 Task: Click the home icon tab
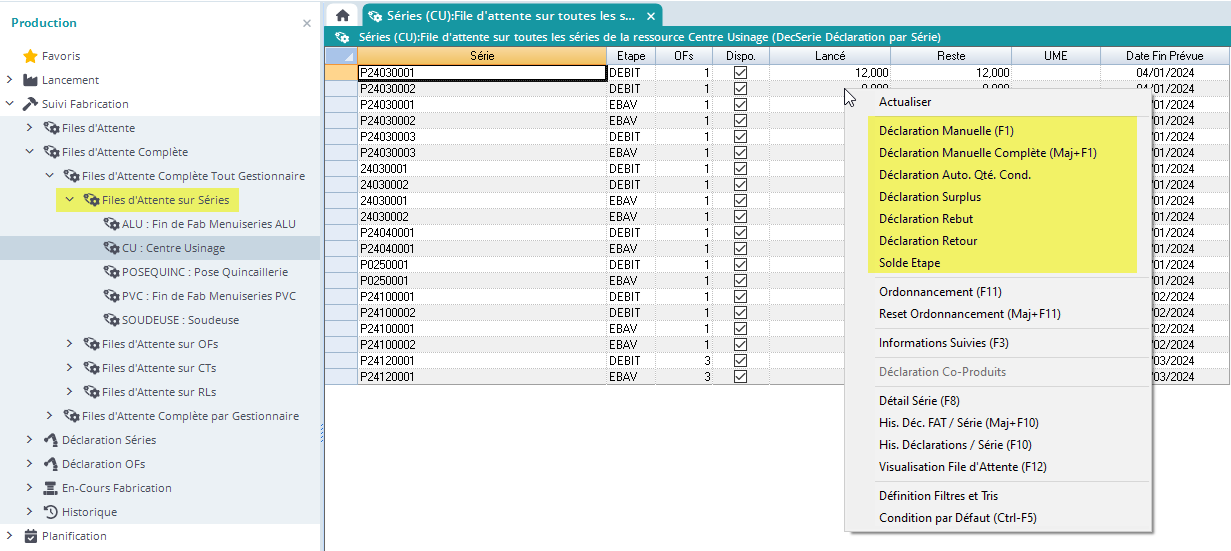(342, 16)
